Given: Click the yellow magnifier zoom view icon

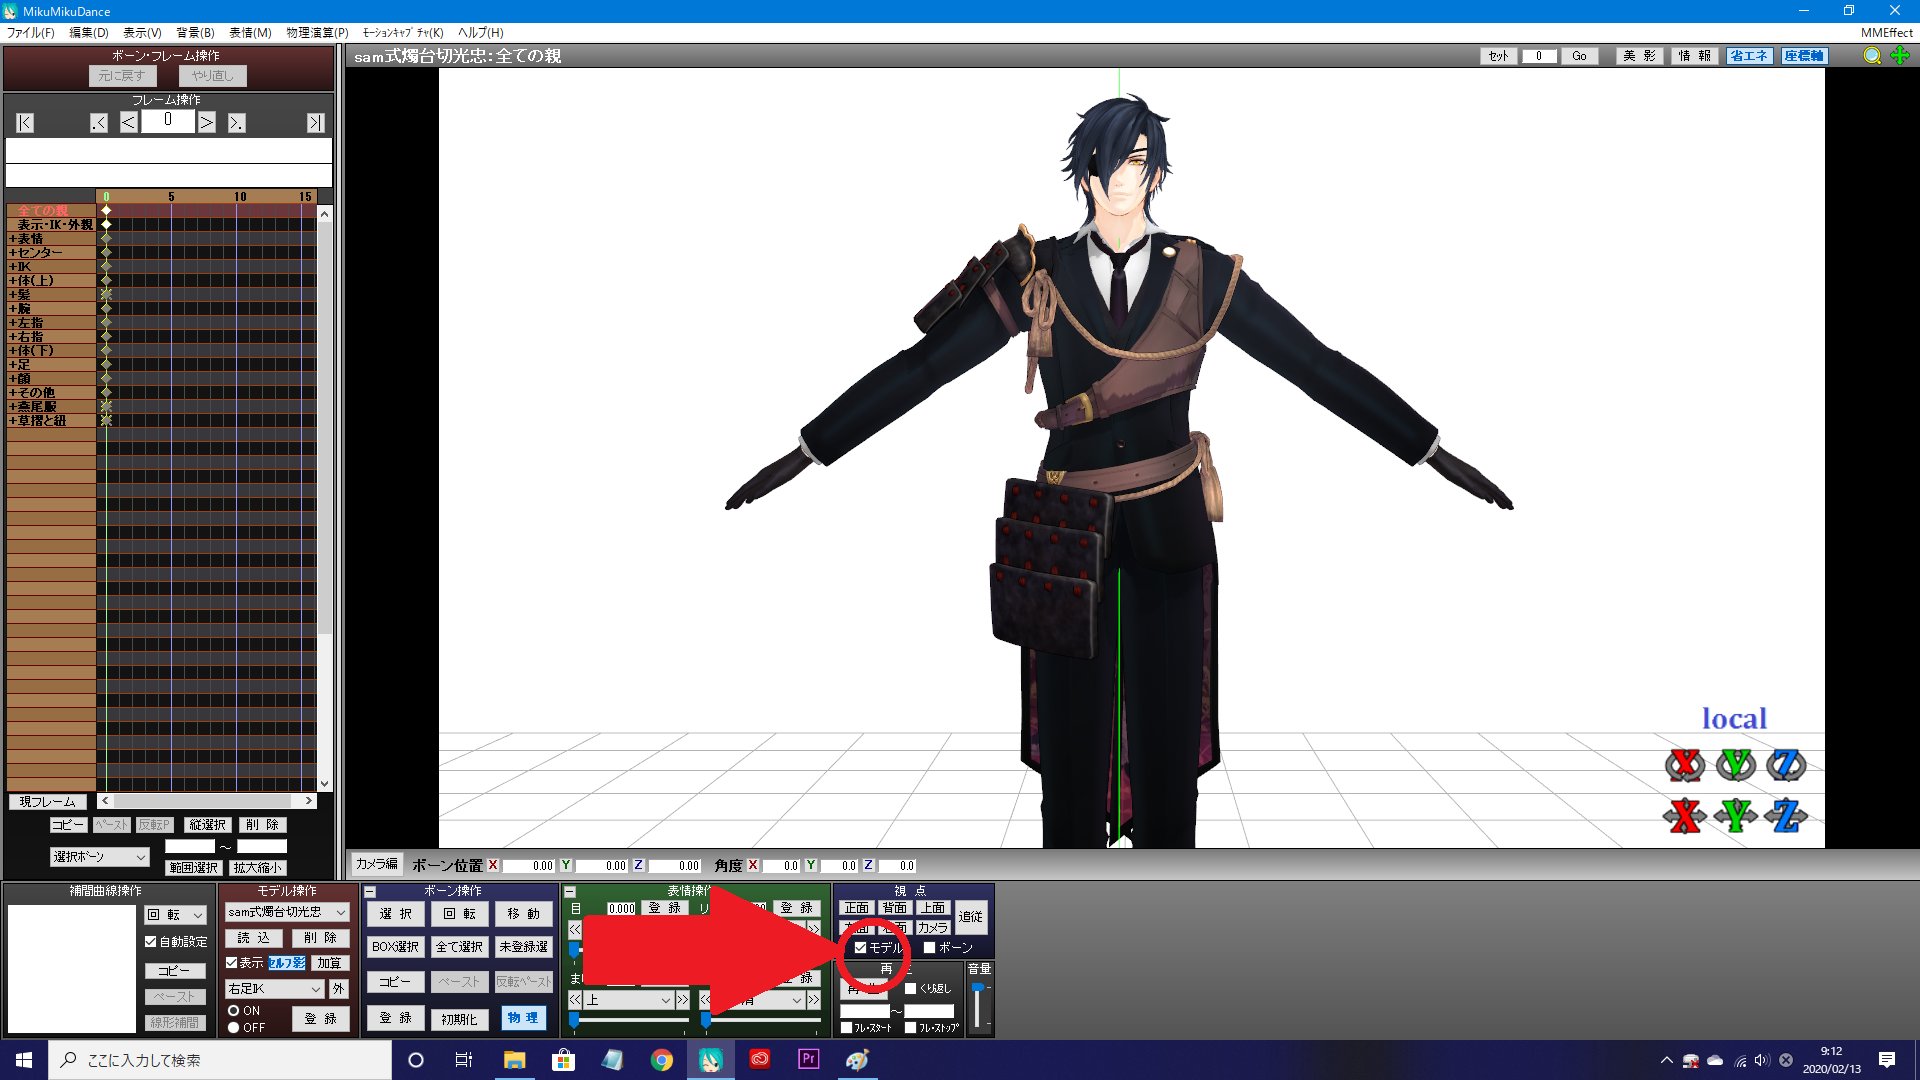Looking at the screenshot, I should click(1872, 56).
